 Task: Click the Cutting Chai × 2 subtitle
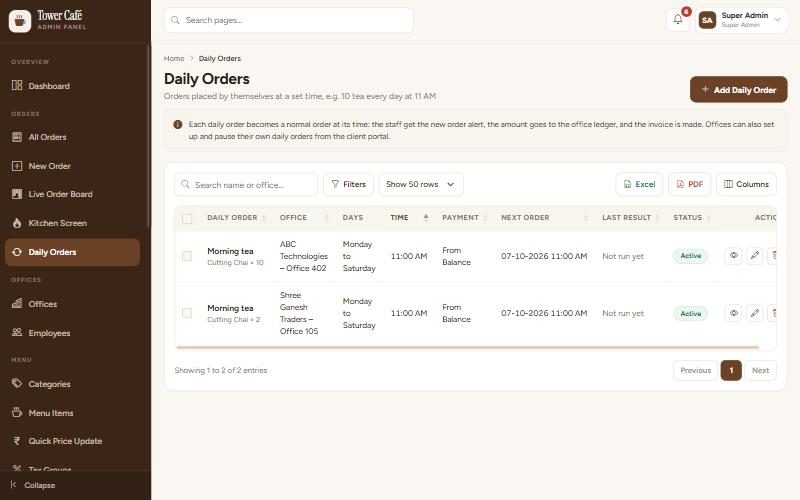[x=234, y=320]
